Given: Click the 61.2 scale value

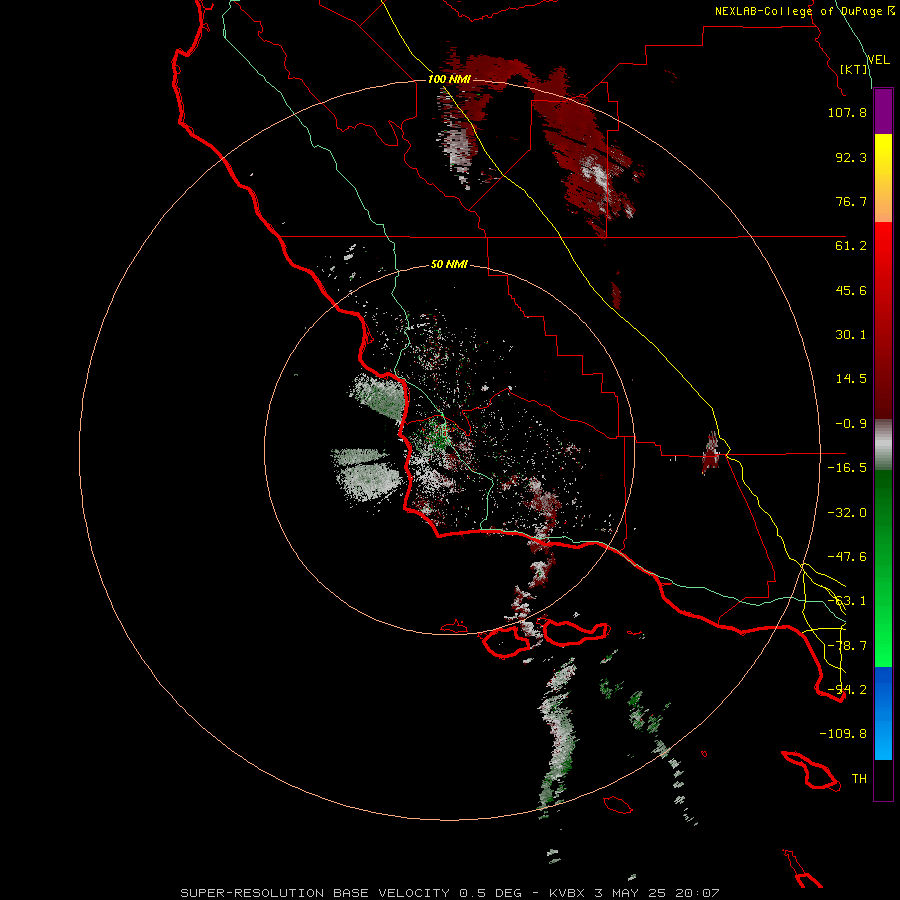Looking at the screenshot, I should click(x=851, y=246).
